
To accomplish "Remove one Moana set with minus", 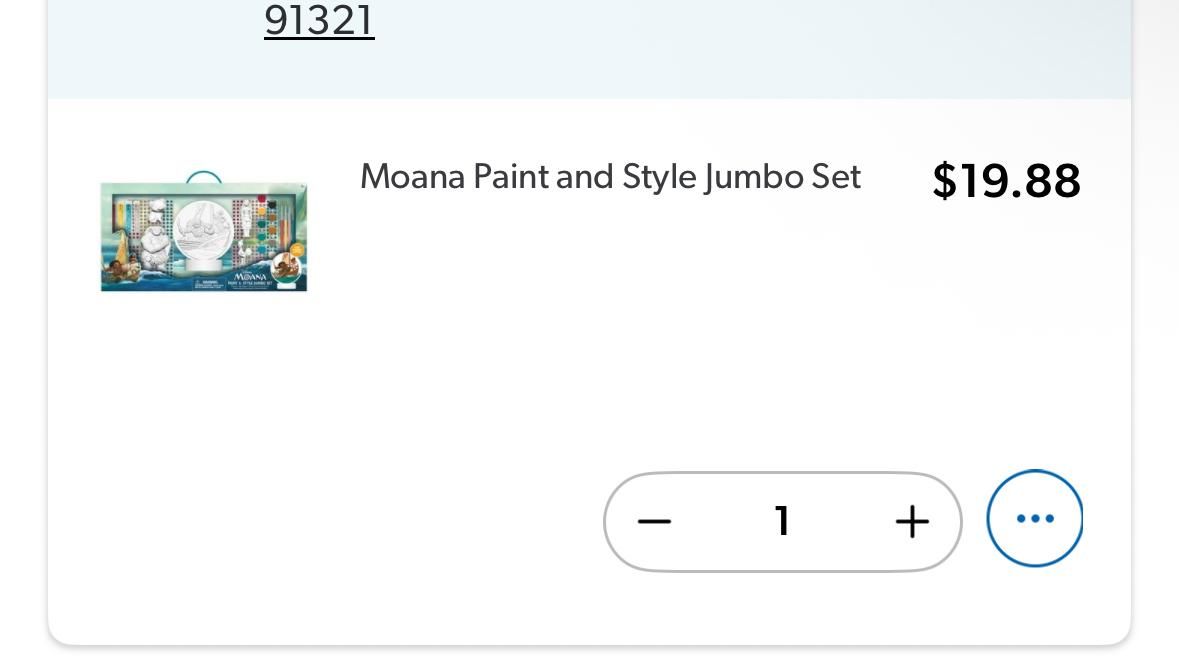I will point(654,521).
